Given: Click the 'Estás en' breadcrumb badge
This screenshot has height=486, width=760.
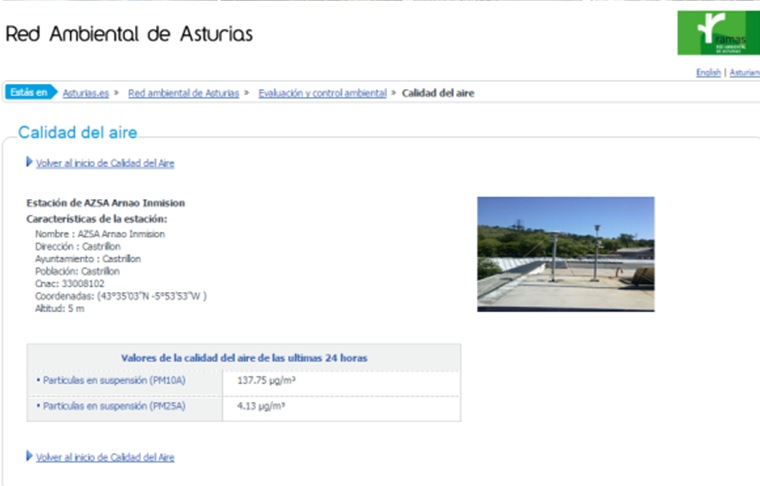Looking at the screenshot, I should tap(29, 93).
